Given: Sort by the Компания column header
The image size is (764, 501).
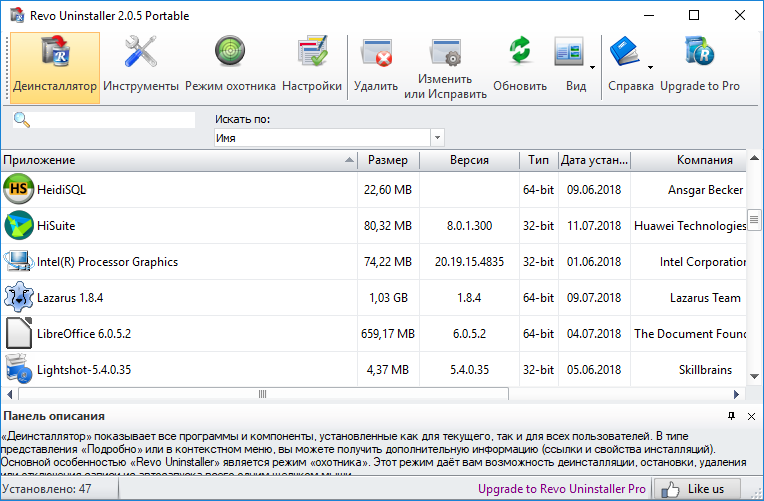Looking at the screenshot, I should (x=688, y=160).
